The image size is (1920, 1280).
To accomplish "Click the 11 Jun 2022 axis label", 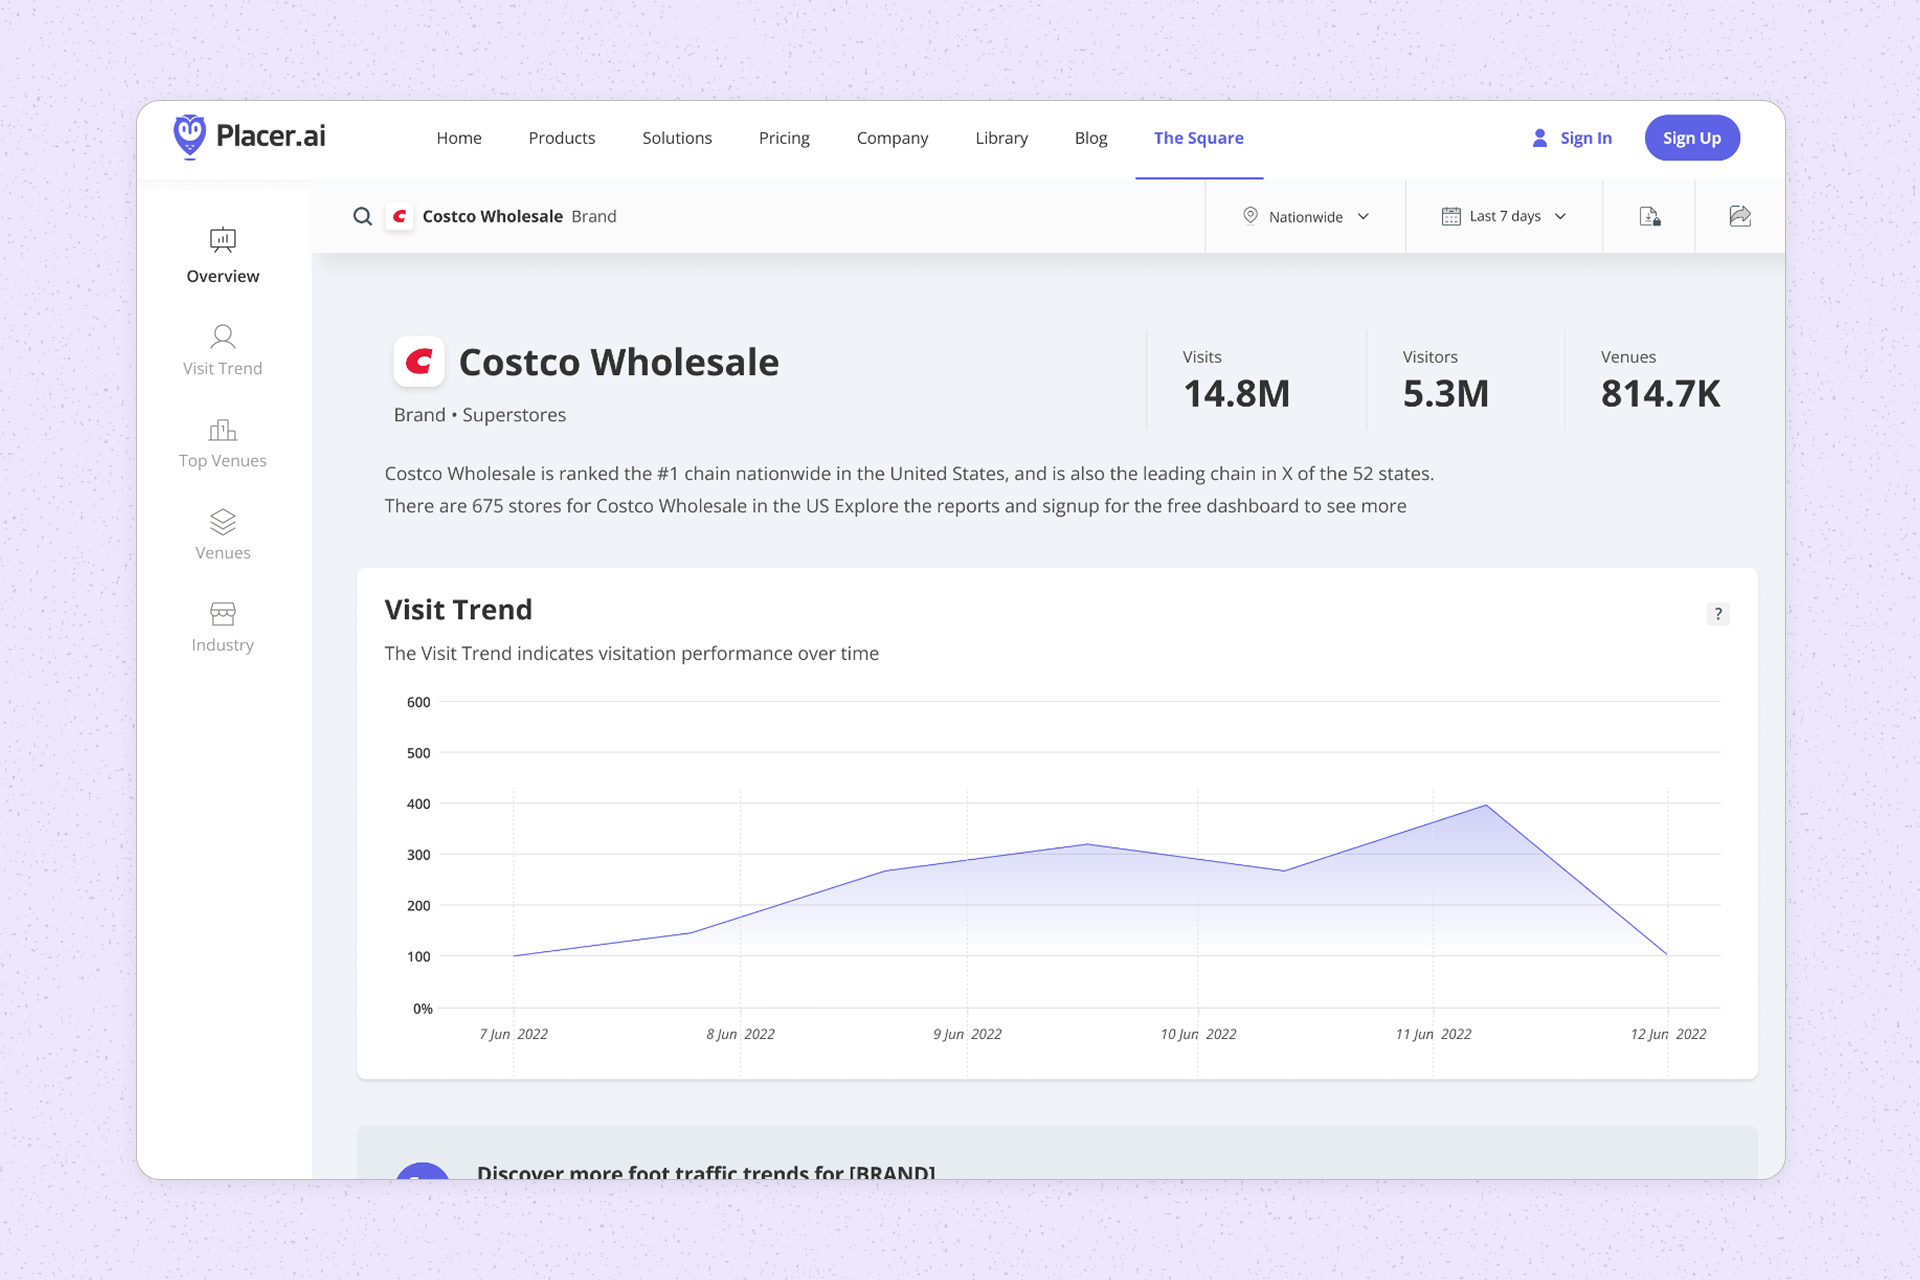I will [x=1433, y=1034].
